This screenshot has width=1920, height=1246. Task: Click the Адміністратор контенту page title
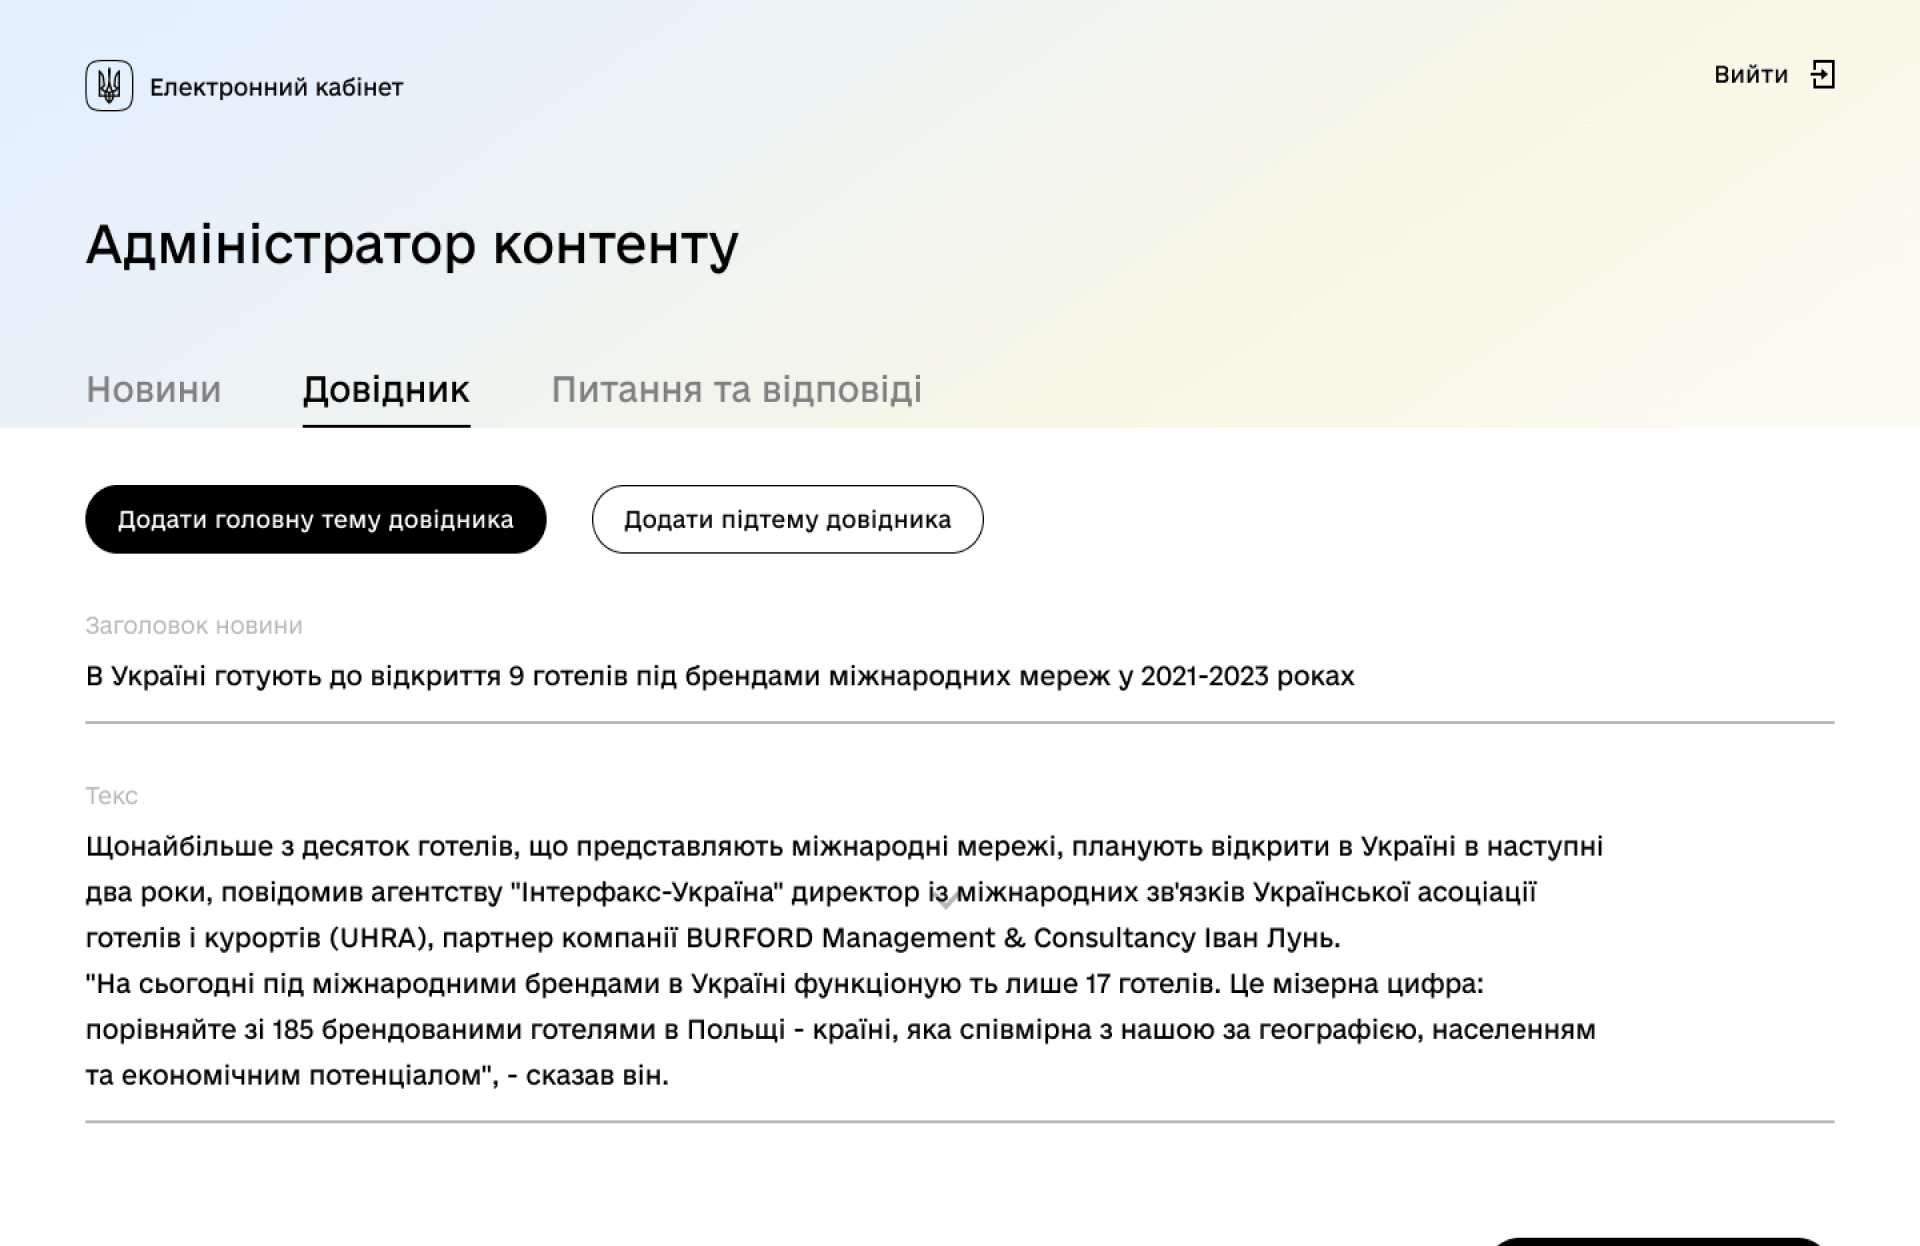[x=412, y=244]
